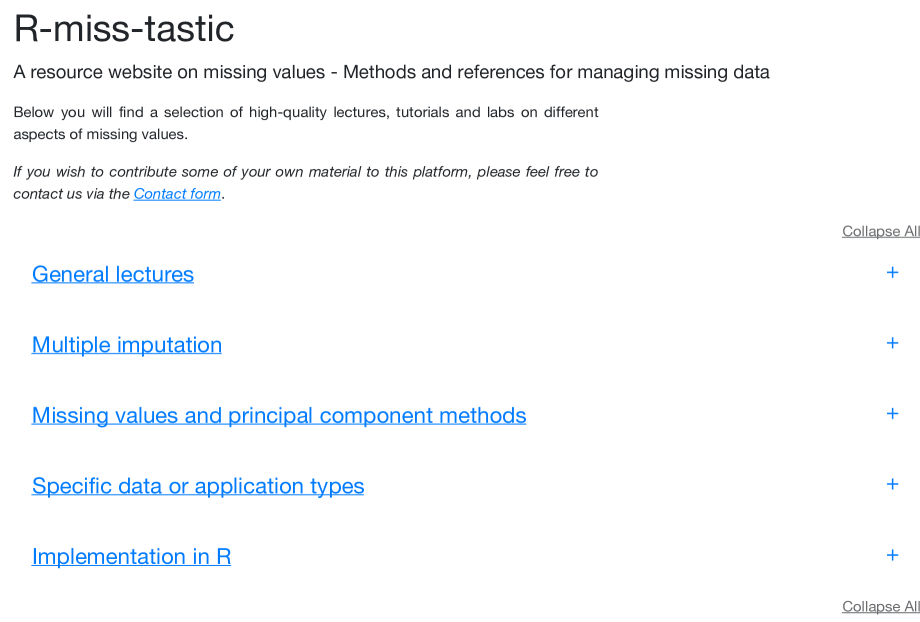
Task: Open the Contact form link
Action: (177, 194)
